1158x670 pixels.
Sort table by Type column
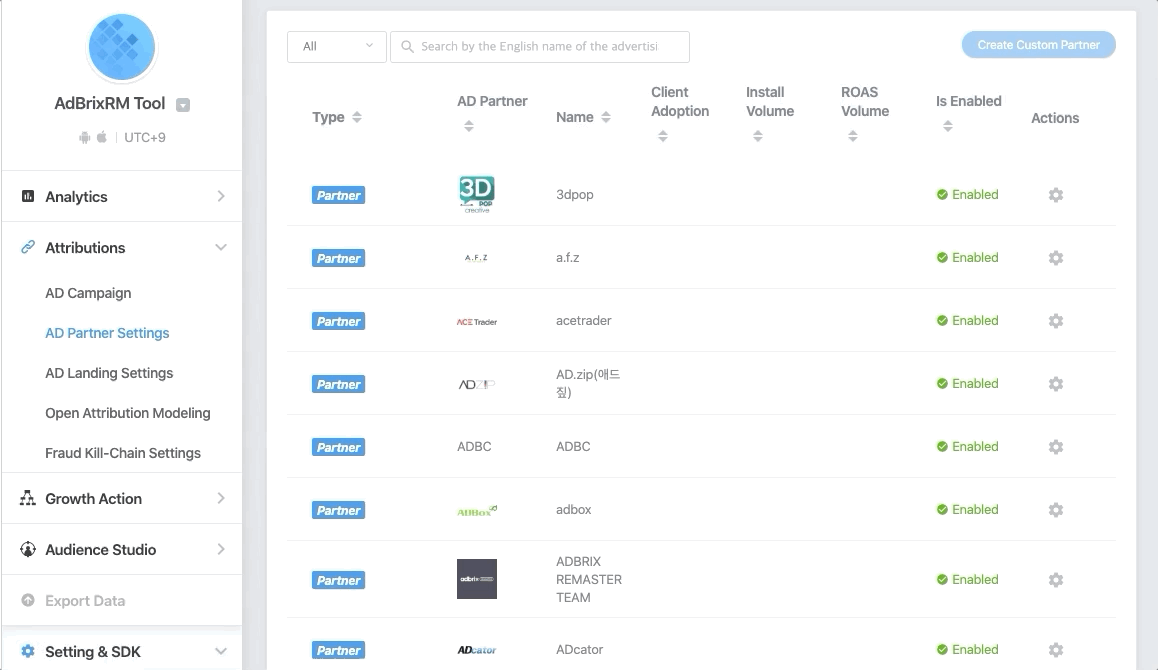tap(357, 117)
